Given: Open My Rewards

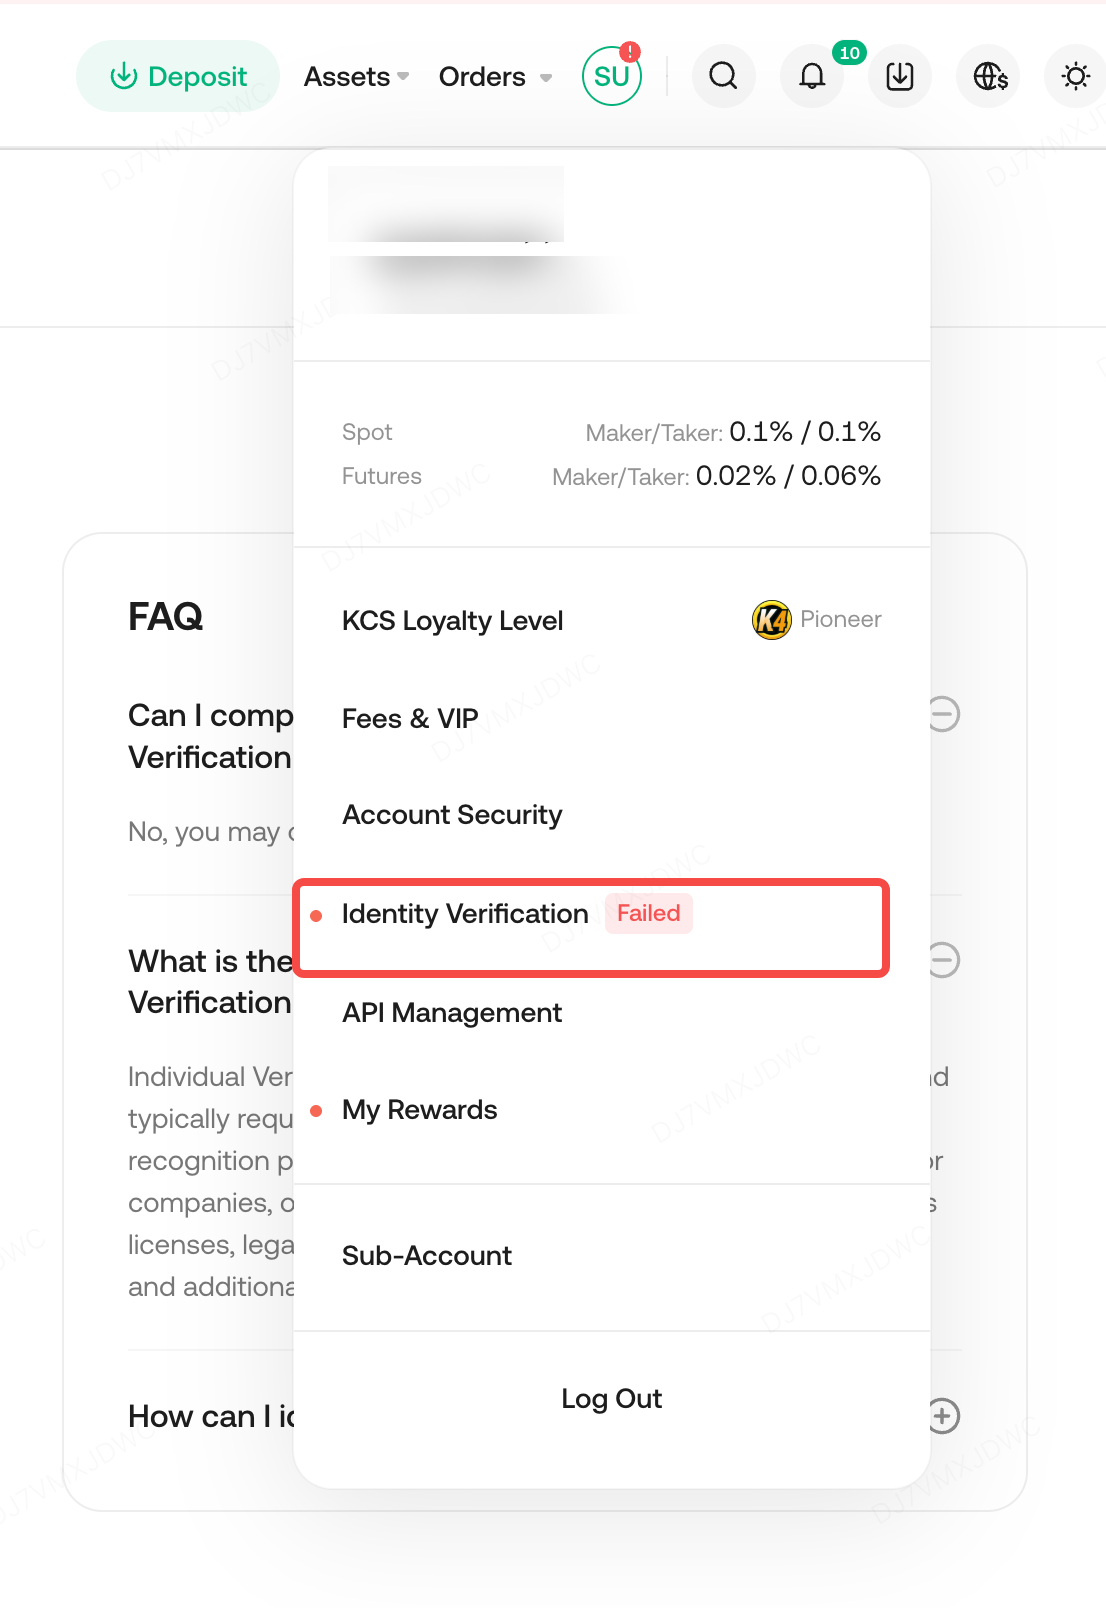Looking at the screenshot, I should (x=419, y=1110).
